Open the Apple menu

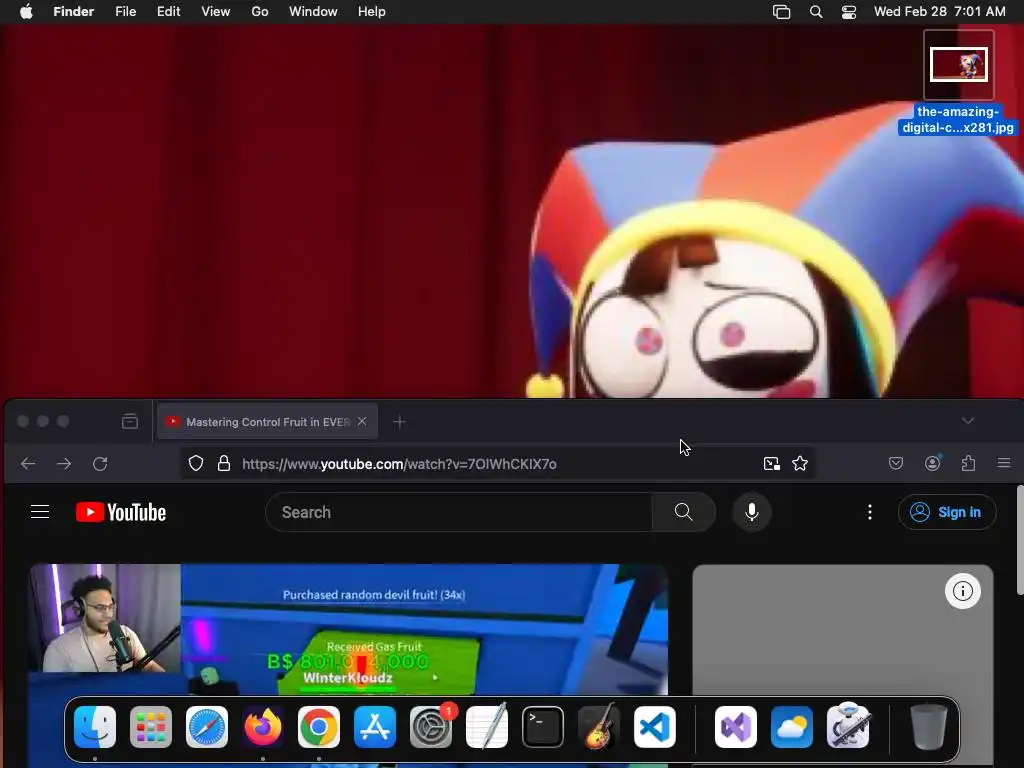pos(26,12)
